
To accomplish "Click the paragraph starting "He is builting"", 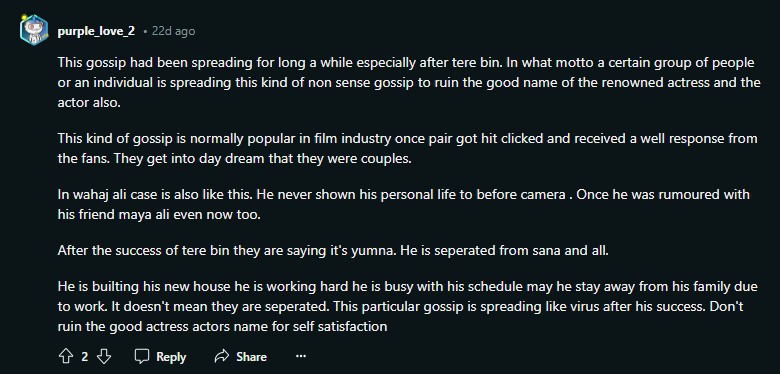I will coord(407,306).
